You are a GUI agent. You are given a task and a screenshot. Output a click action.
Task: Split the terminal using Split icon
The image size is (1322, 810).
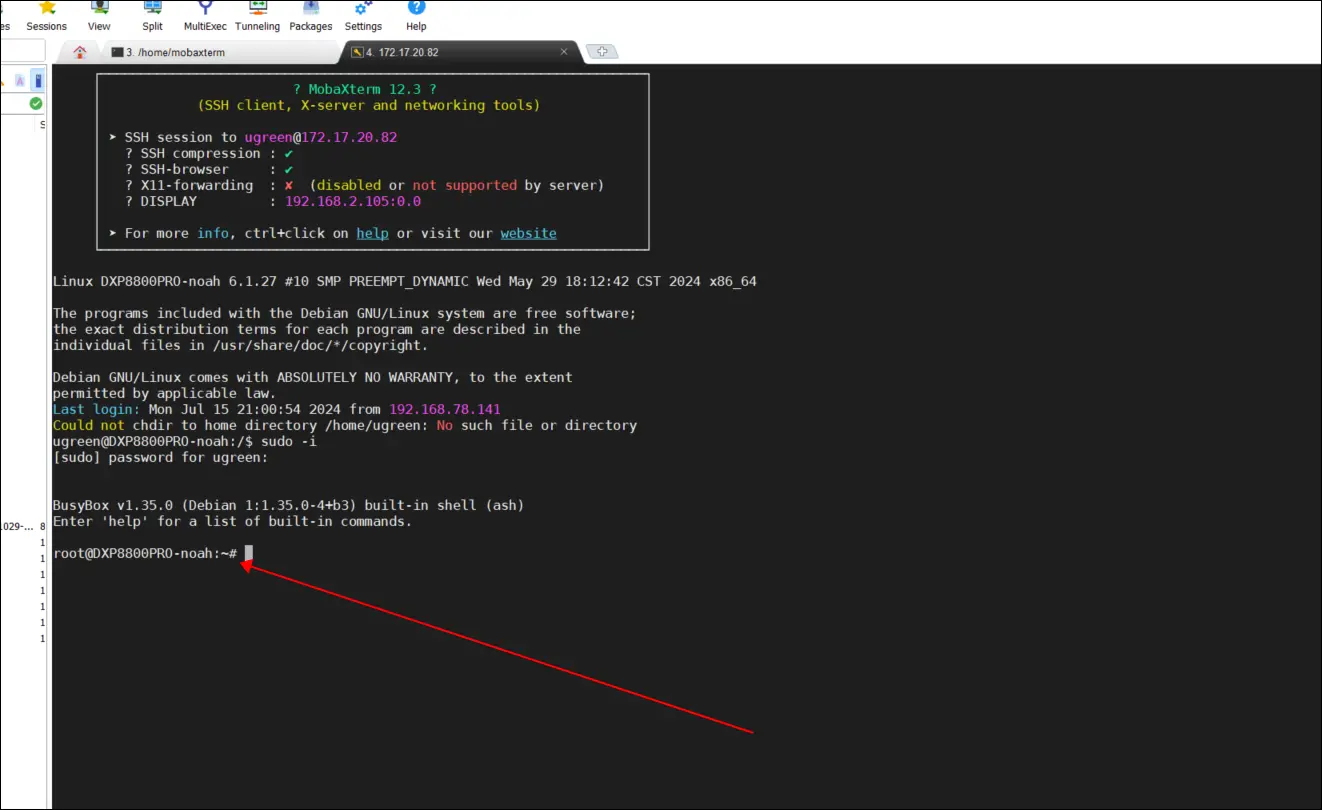tap(152, 16)
